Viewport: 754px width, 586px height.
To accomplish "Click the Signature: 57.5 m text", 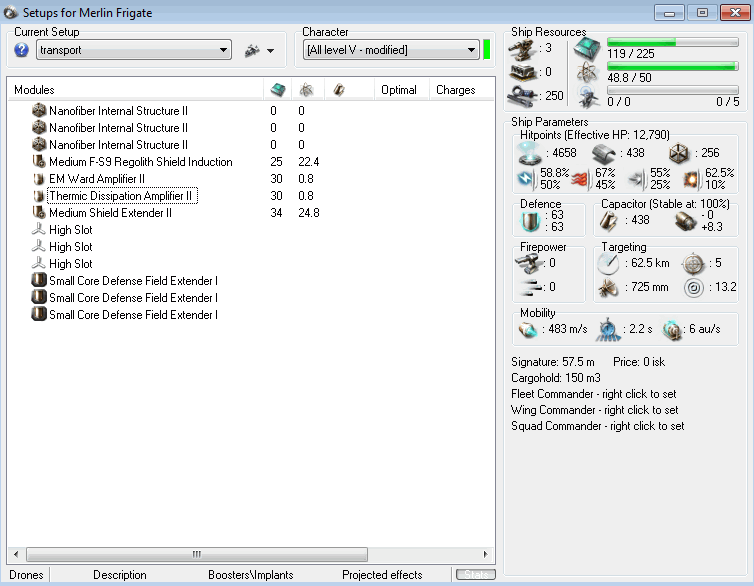I will 553,362.
